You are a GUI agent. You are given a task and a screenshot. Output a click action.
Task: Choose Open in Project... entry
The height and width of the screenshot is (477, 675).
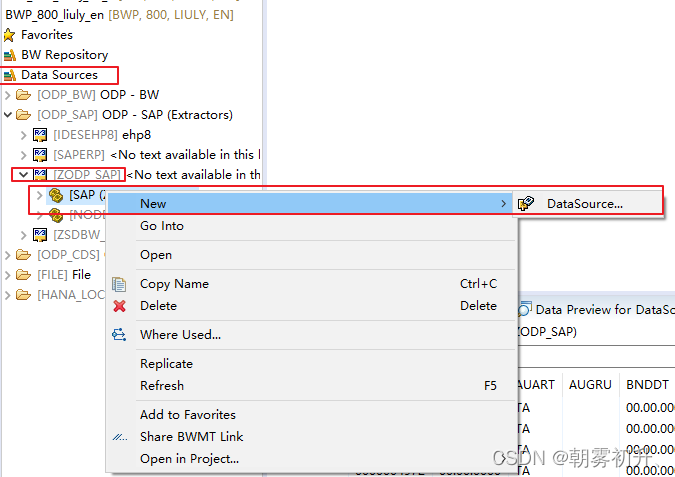point(310,459)
